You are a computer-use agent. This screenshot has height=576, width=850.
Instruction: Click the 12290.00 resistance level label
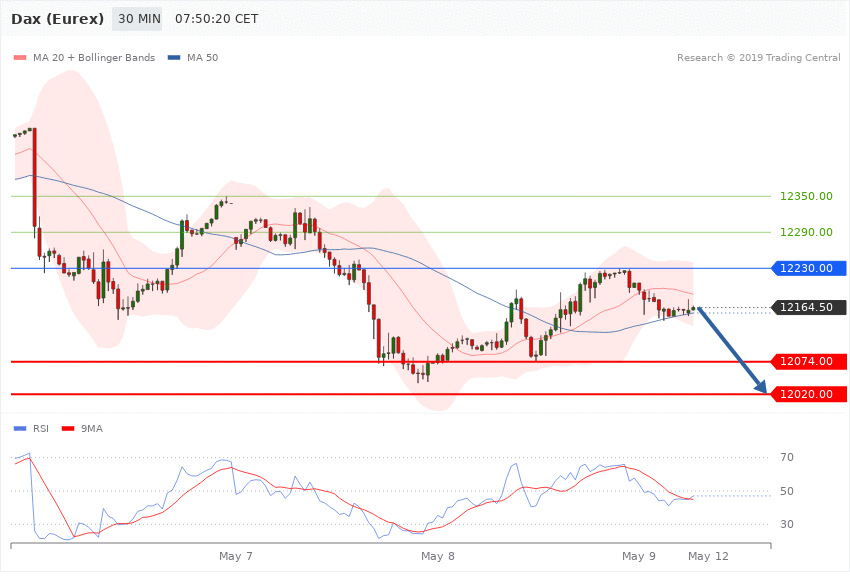(x=806, y=232)
